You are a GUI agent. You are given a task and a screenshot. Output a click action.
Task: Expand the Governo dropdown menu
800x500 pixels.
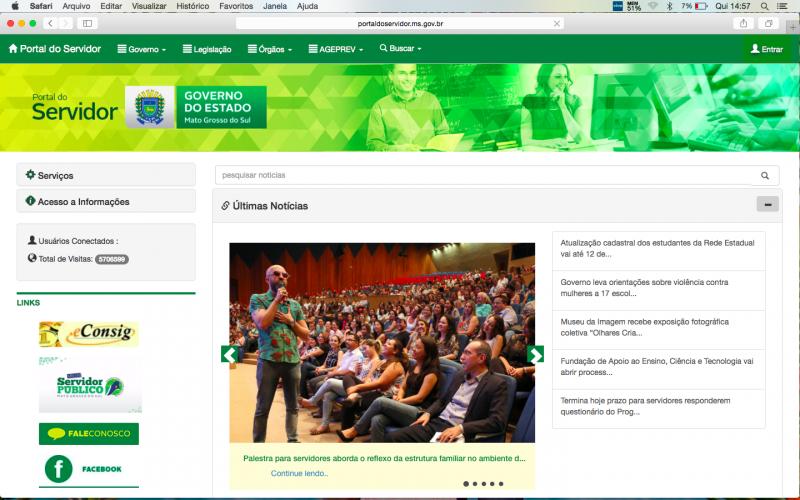click(141, 49)
